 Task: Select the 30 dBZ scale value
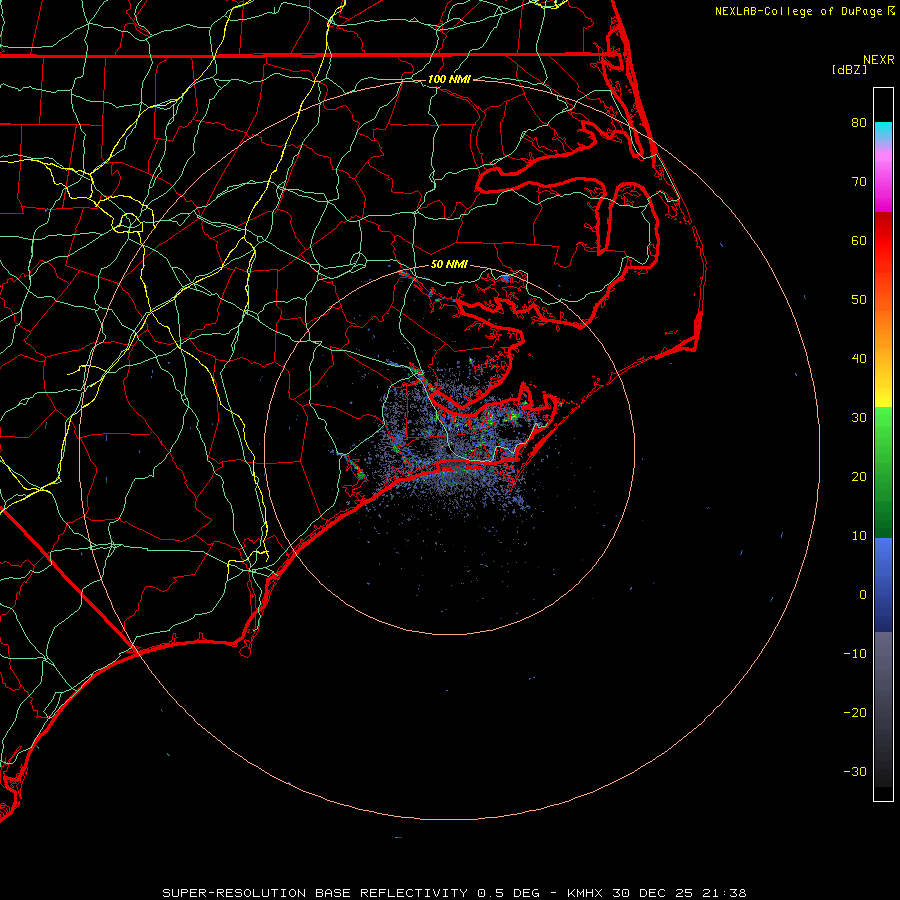859,417
